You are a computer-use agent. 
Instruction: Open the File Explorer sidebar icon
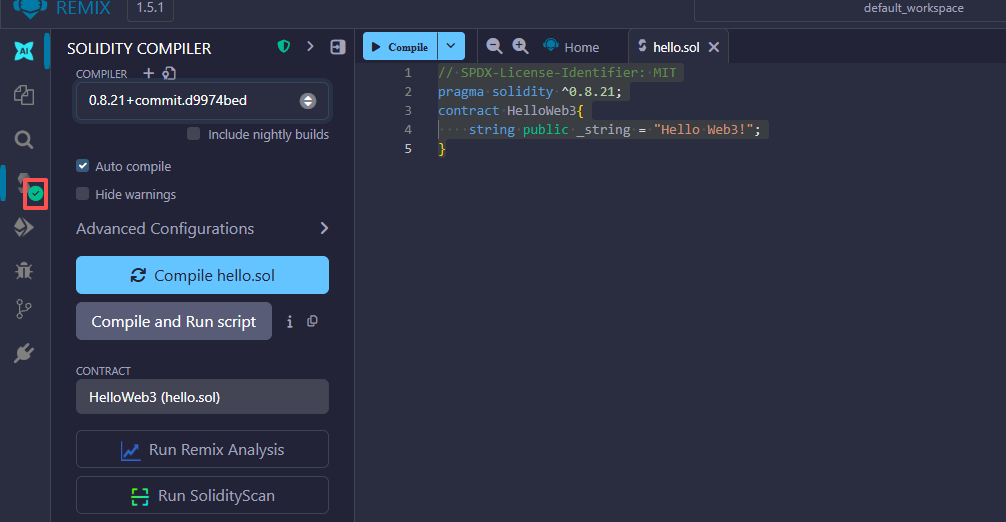(x=24, y=95)
